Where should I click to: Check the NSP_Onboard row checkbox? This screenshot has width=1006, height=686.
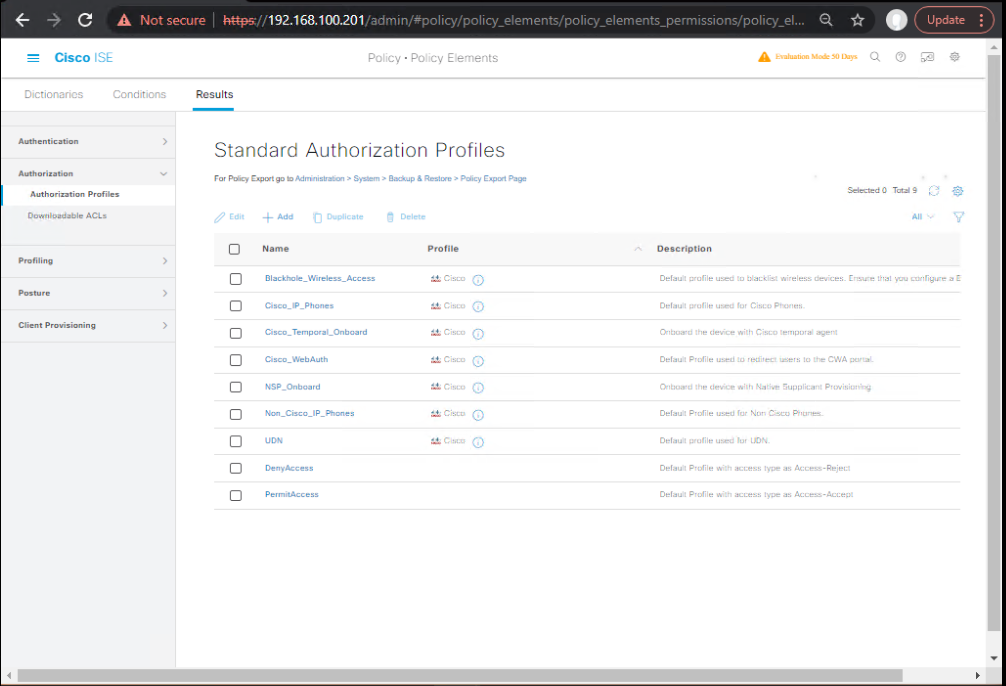(235, 387)
